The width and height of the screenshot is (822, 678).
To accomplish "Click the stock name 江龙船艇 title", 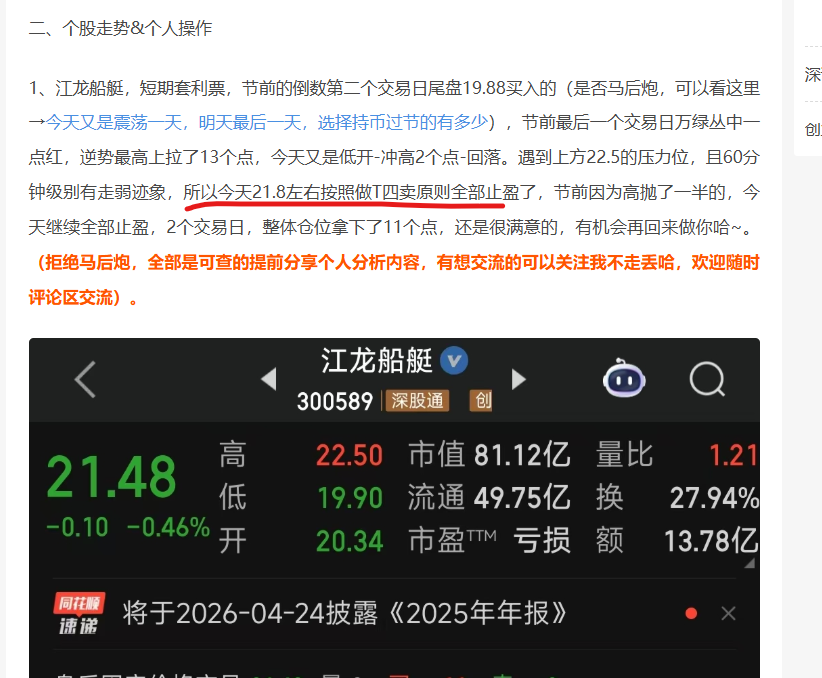I will (x=376, y=361).
